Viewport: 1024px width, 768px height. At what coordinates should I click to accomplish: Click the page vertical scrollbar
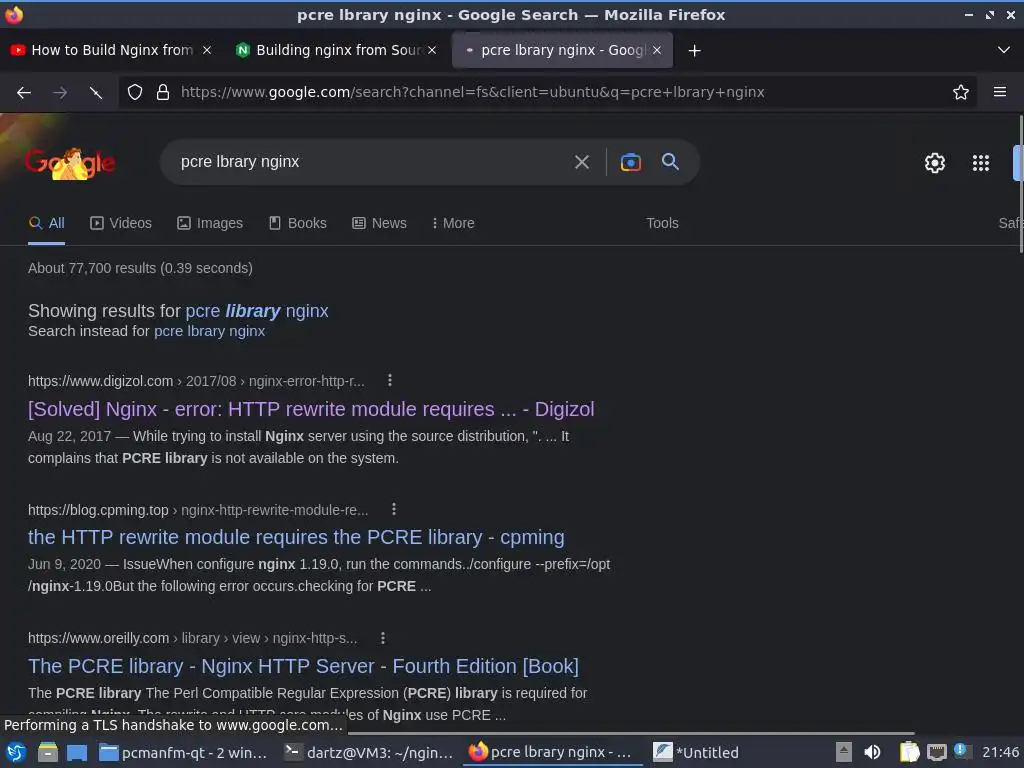pyautogui.click(x=1021, y=184)
